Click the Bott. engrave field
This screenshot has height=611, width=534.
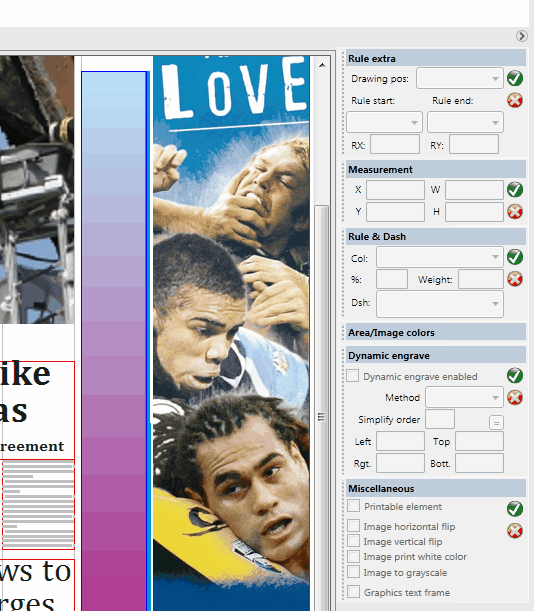click(479, 463)
